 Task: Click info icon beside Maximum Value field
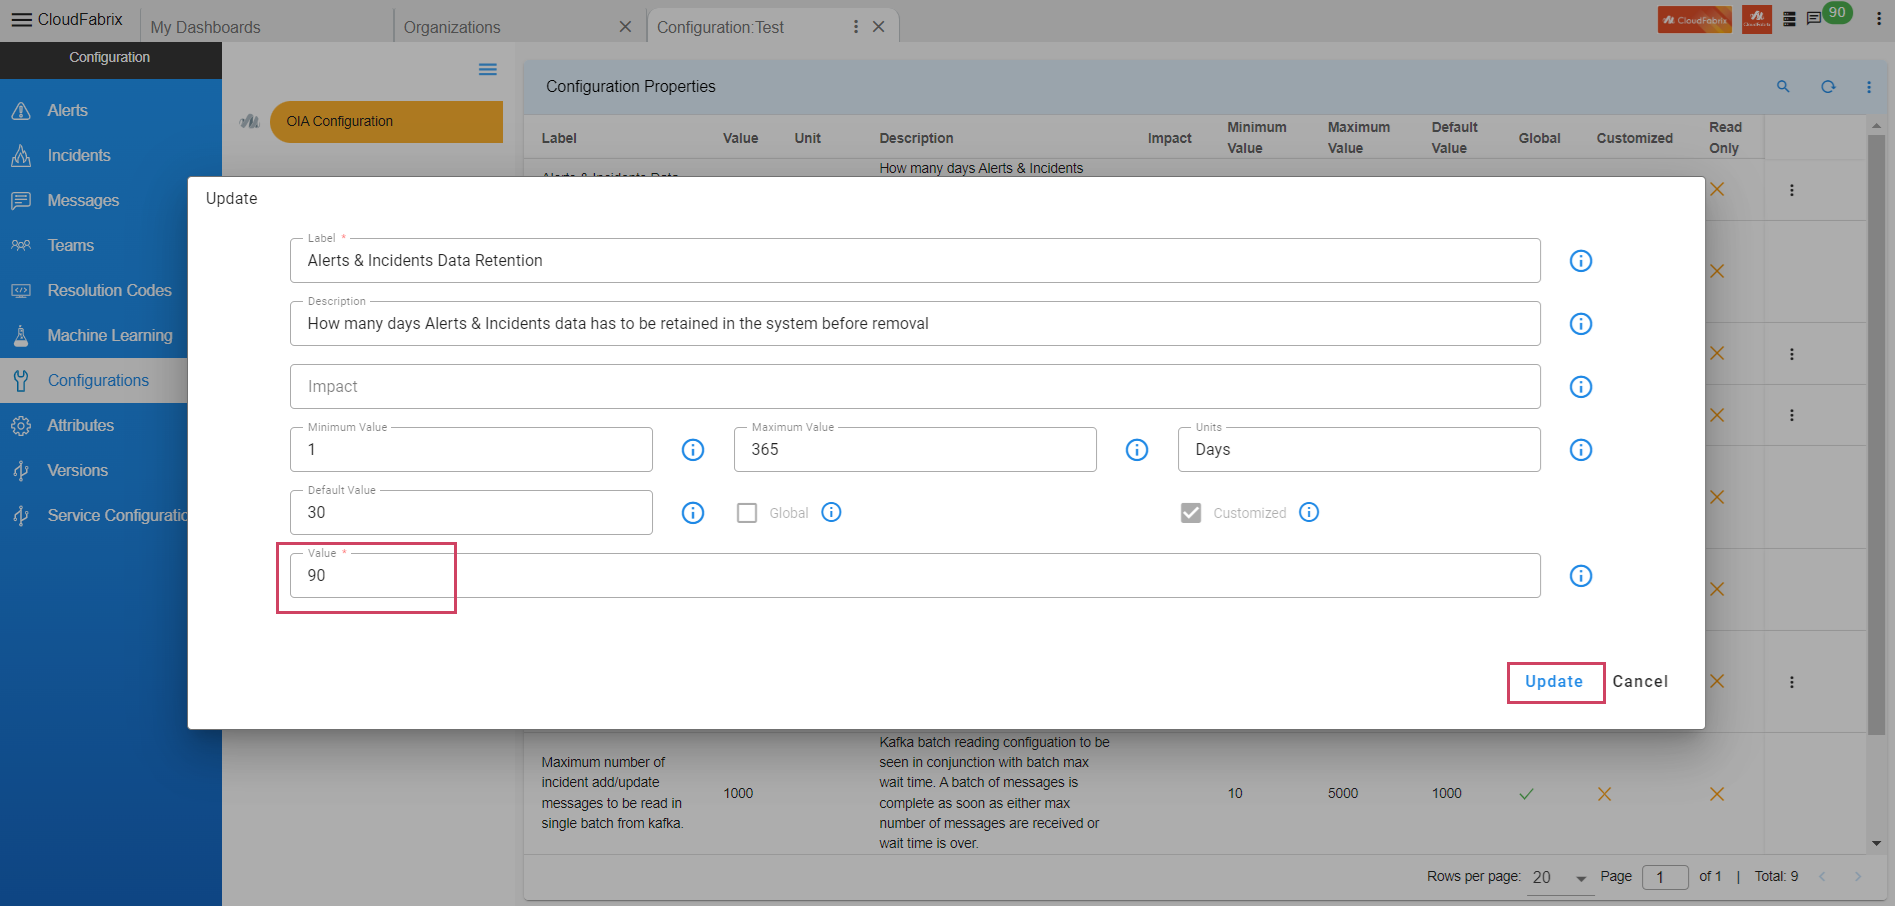click(x=1136, y=450)
